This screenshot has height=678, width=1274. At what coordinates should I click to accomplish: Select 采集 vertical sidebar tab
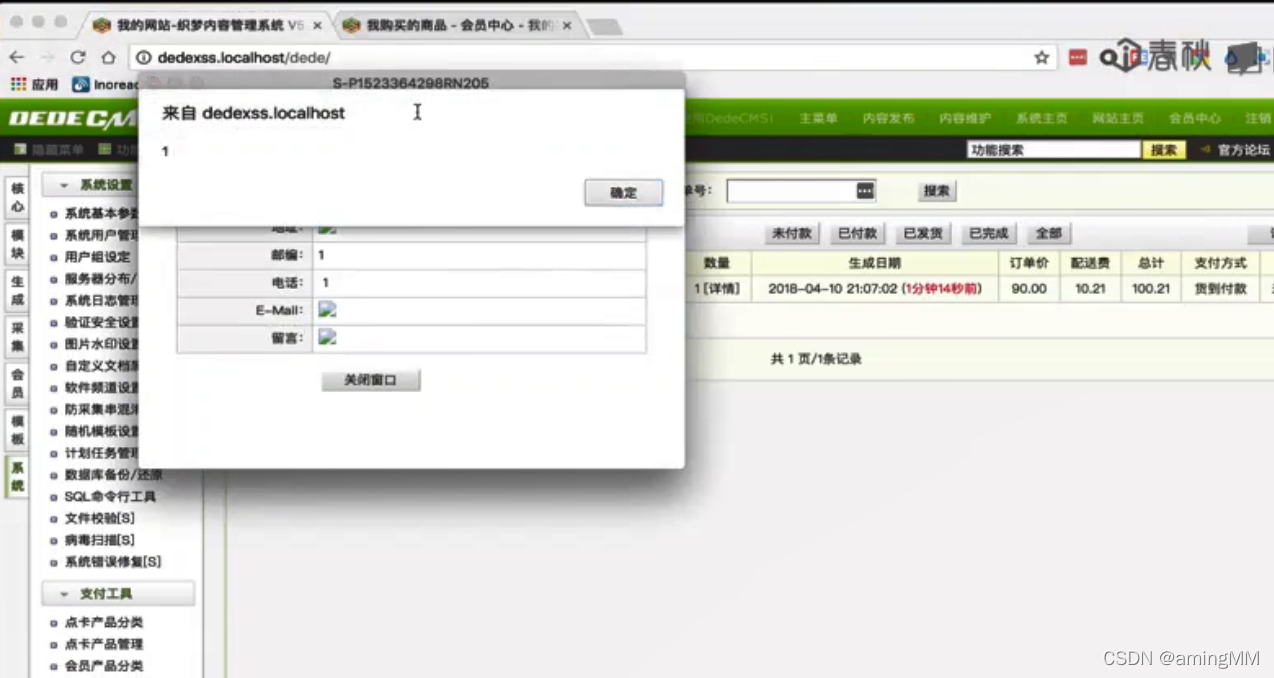17,337
